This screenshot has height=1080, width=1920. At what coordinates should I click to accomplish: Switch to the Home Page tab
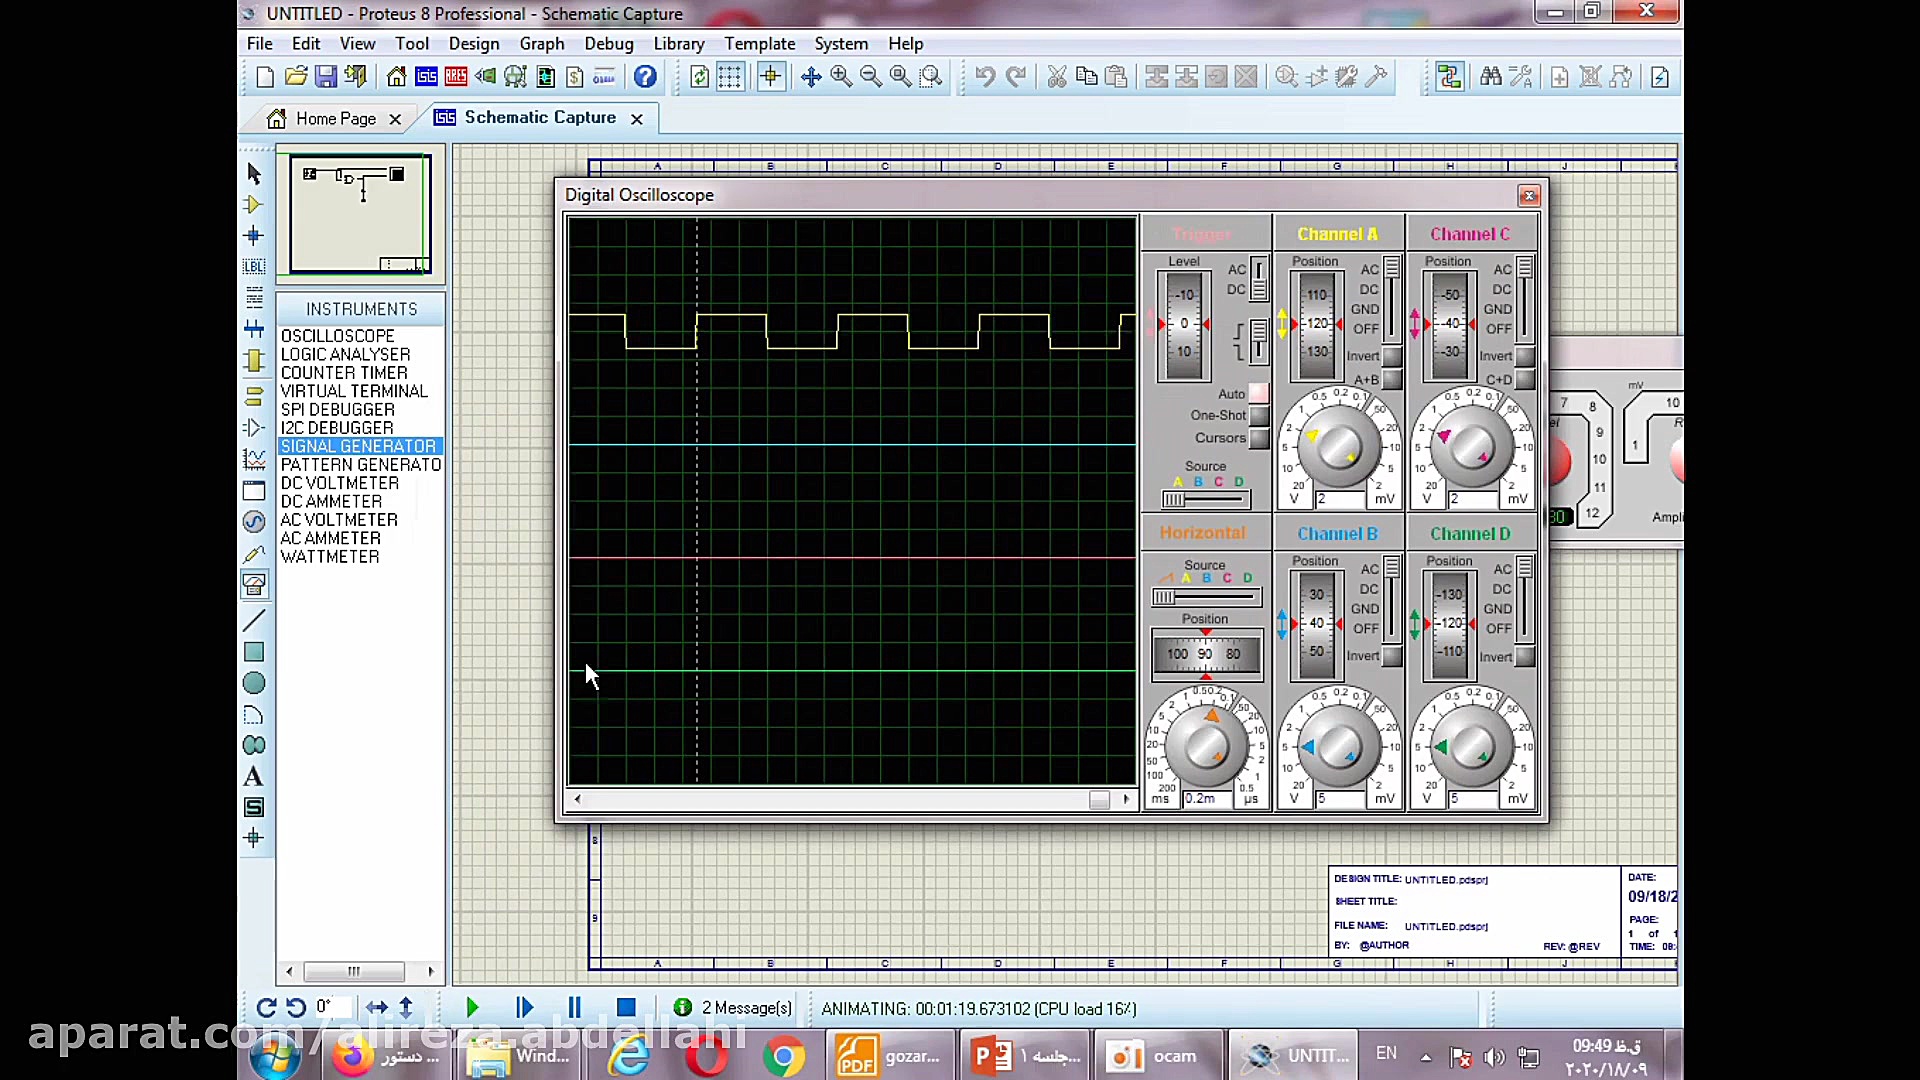click(x=335, y=118)
